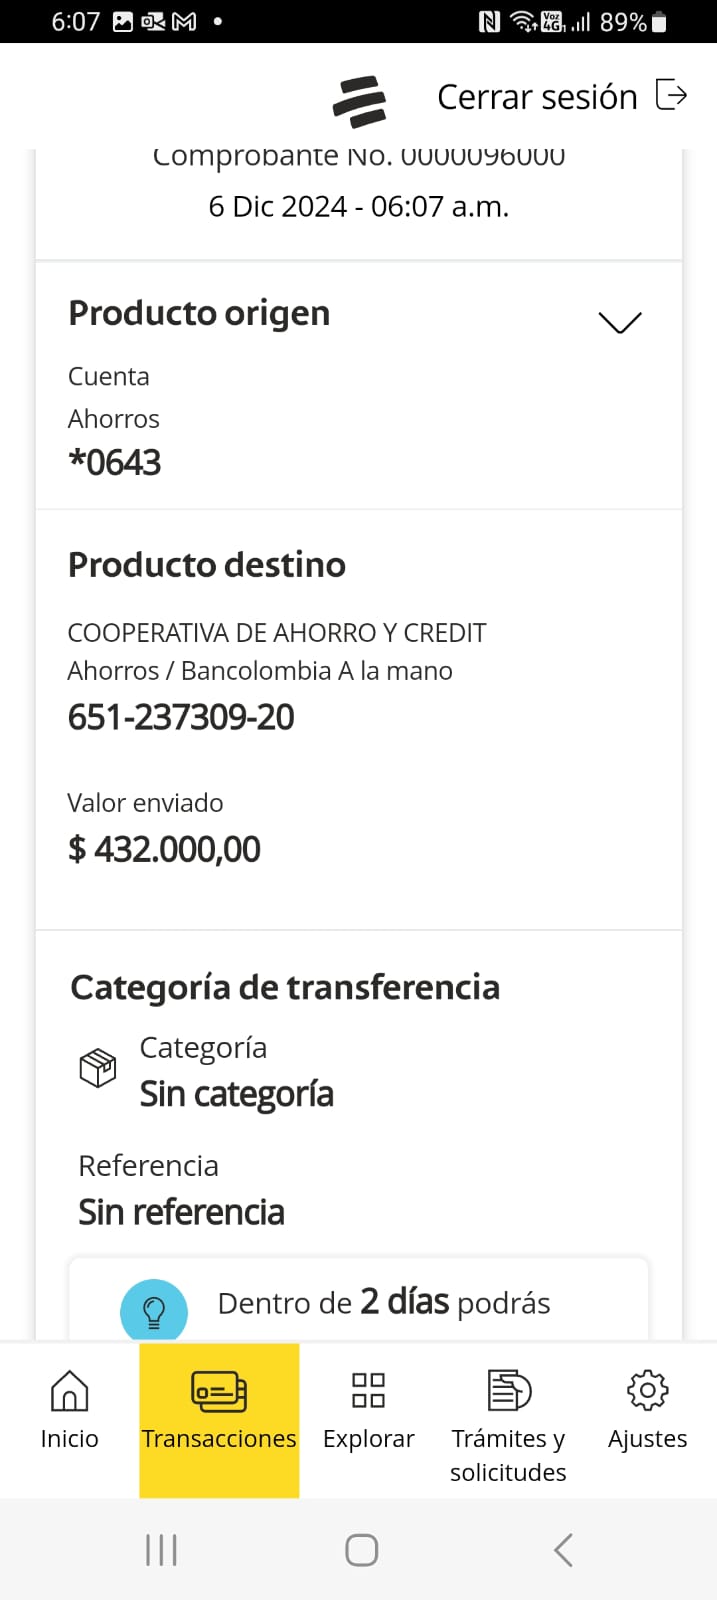Collapse the Producto origen chevron
717x1600 pixels.
619,322
